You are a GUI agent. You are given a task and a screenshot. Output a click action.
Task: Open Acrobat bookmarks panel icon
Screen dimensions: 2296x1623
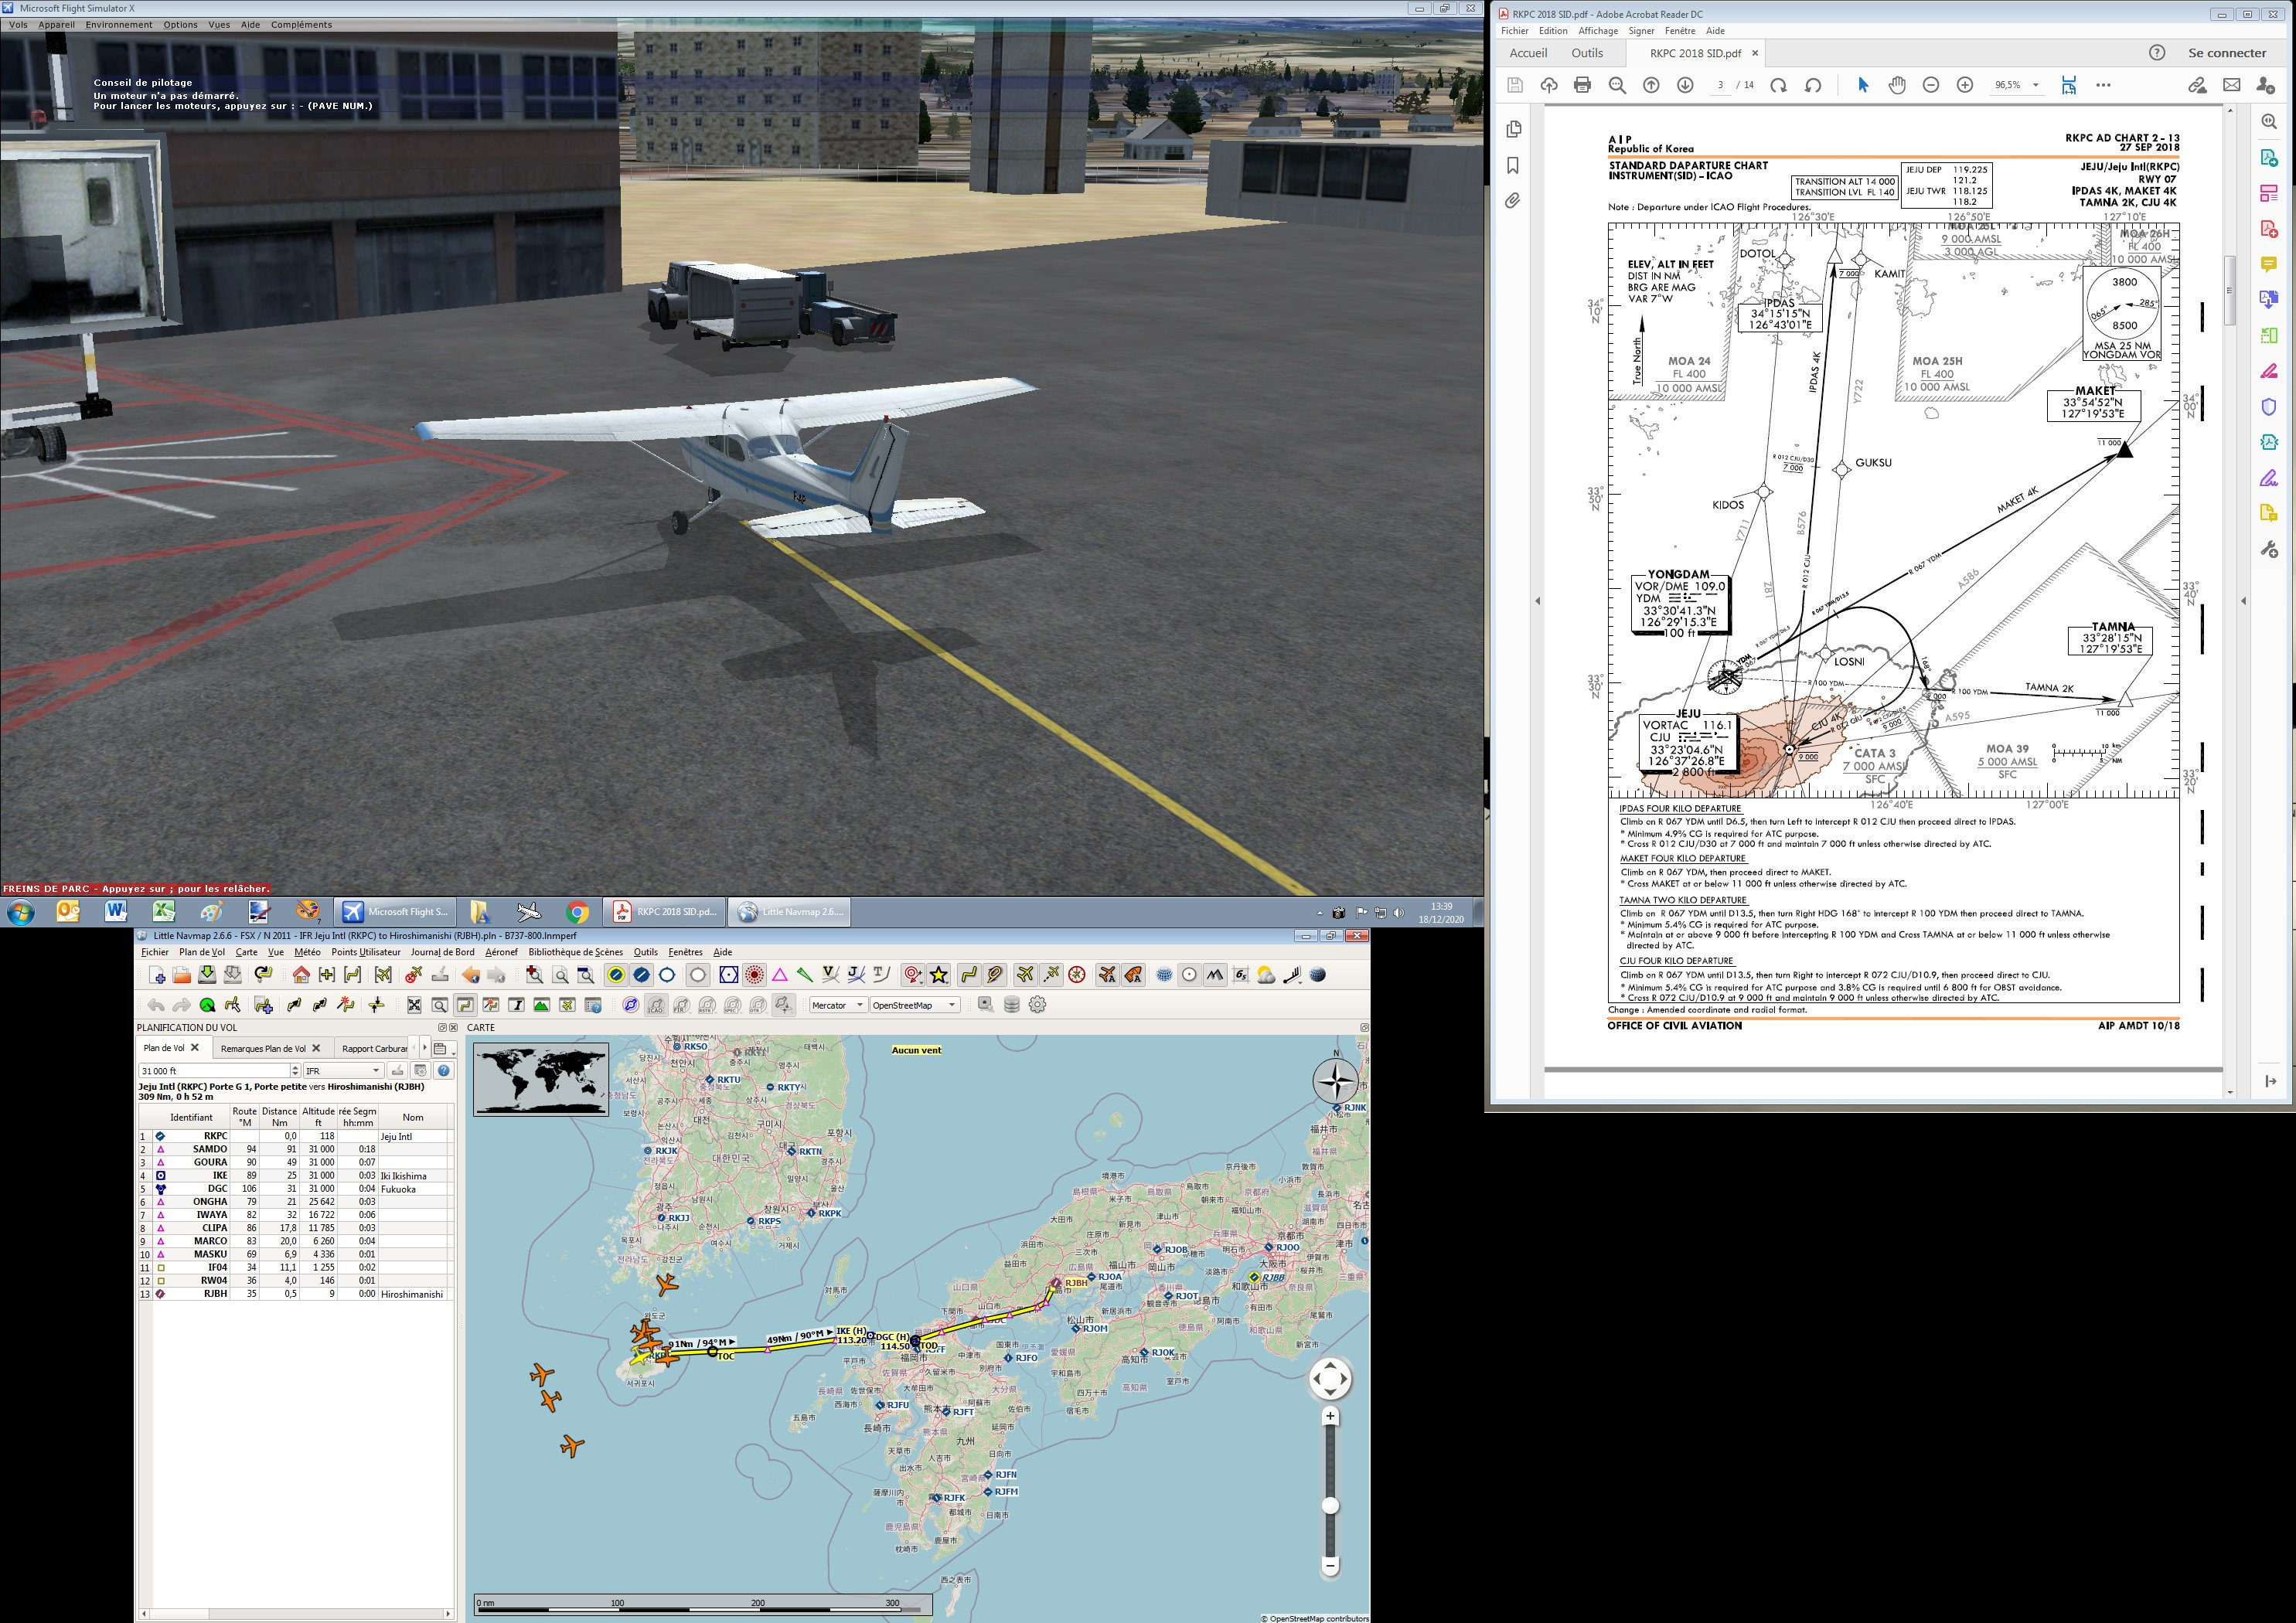pyautogui.click(x=1513, y=165)
